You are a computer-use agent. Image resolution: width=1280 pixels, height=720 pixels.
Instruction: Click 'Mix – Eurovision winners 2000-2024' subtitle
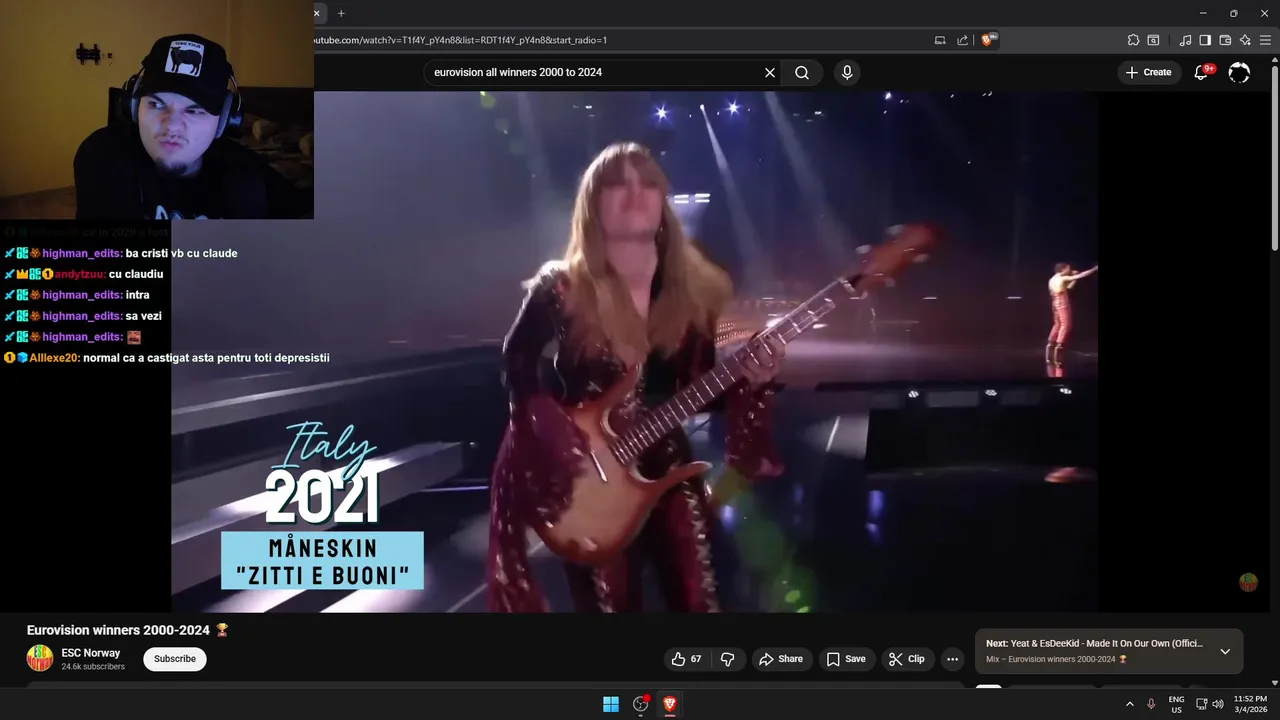pos(1056,659)
